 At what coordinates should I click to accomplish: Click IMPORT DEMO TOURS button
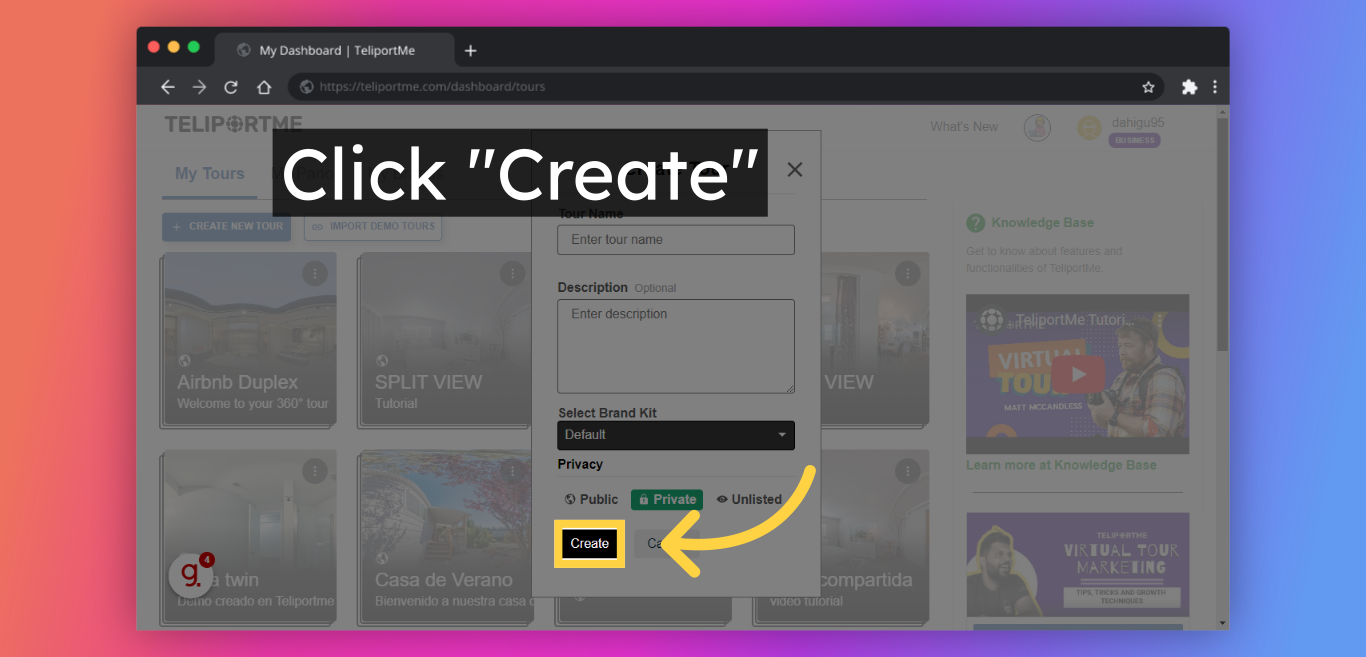(x=373, y=226)
